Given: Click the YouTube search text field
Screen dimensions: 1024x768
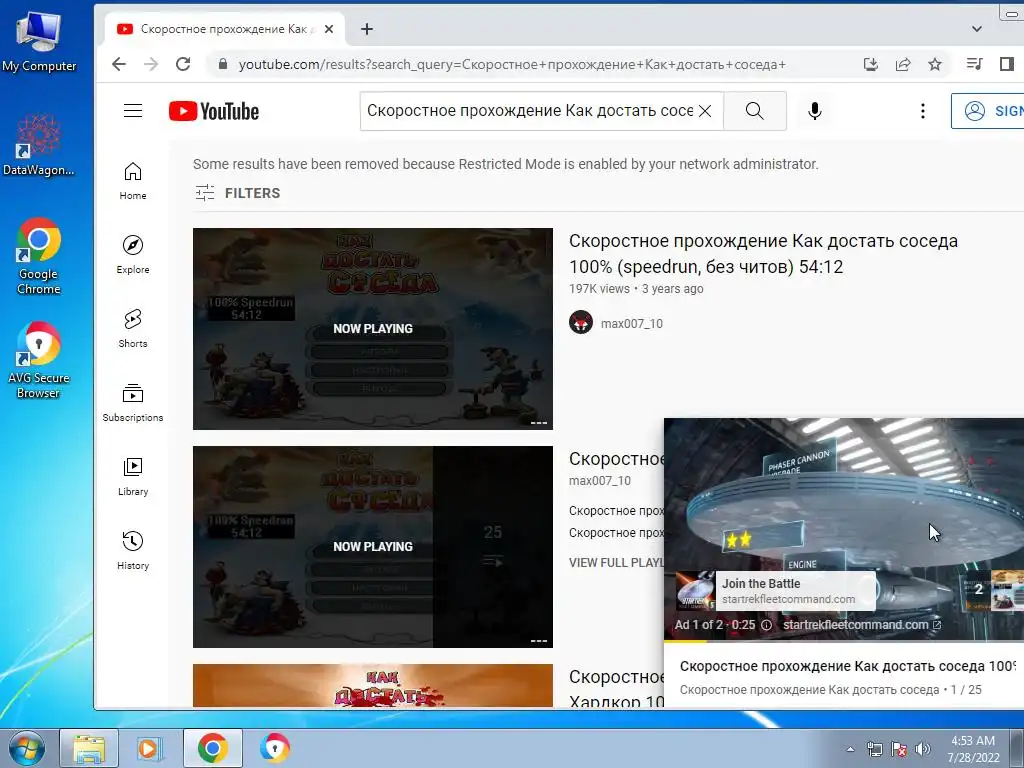Looking at the screenshot, I should [x=529, y=111].
